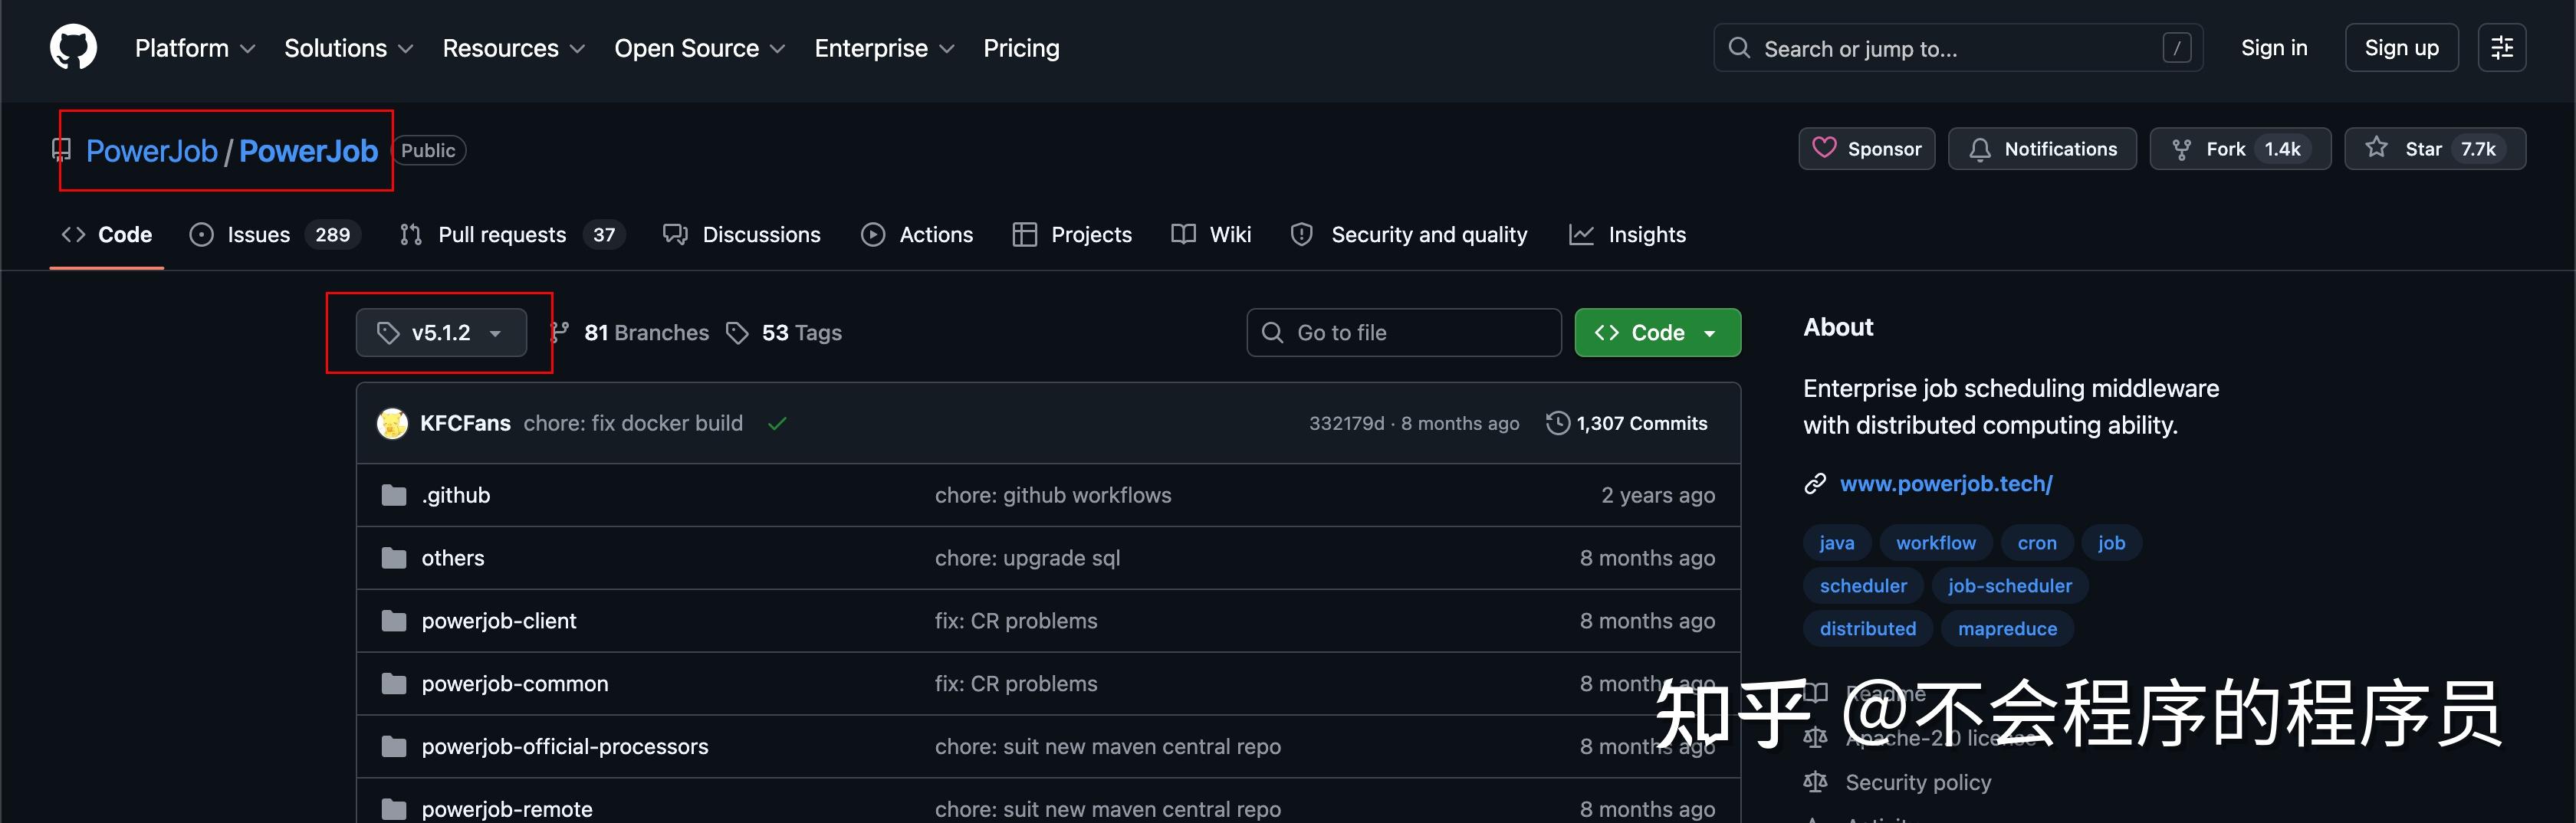Image resolution: width=2576 pixels, height=823 pixels.
Task: Expand the Platform menu
Action: tap(195, 48)
